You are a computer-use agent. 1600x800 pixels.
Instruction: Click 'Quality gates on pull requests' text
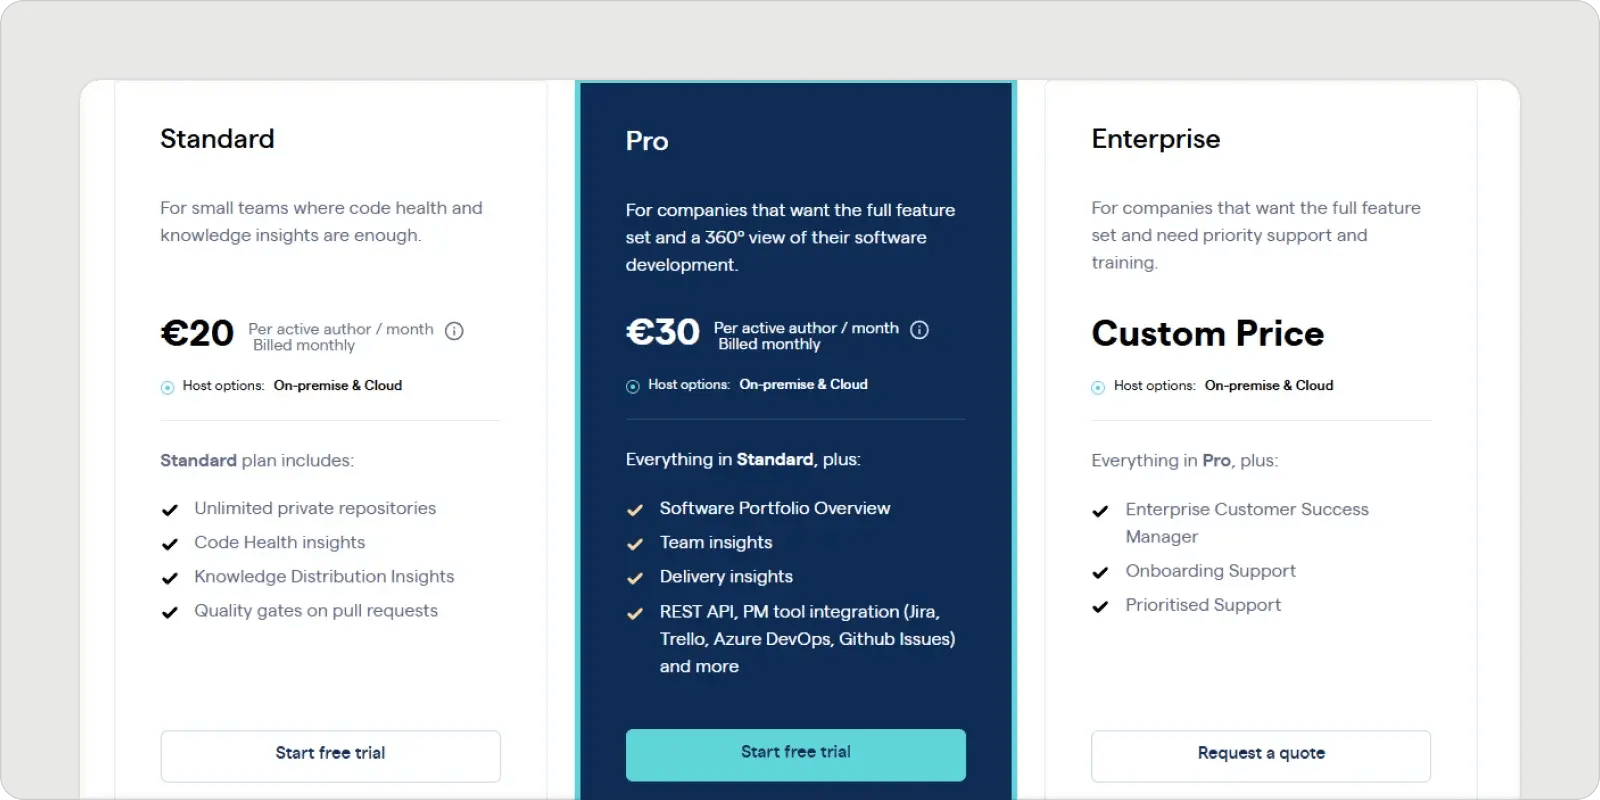pyautogui.click(x=316, y=610)
